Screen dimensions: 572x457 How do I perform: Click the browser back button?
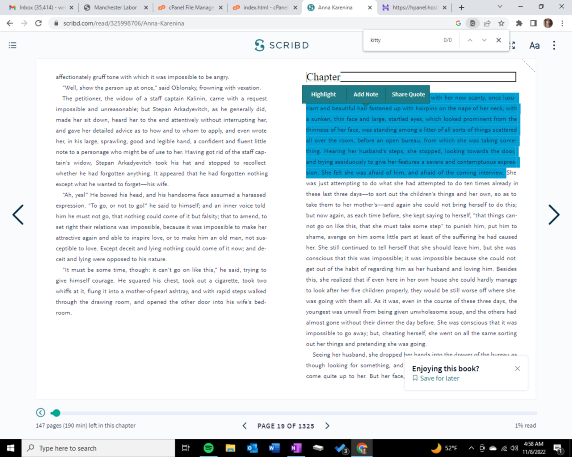point(10,23)
